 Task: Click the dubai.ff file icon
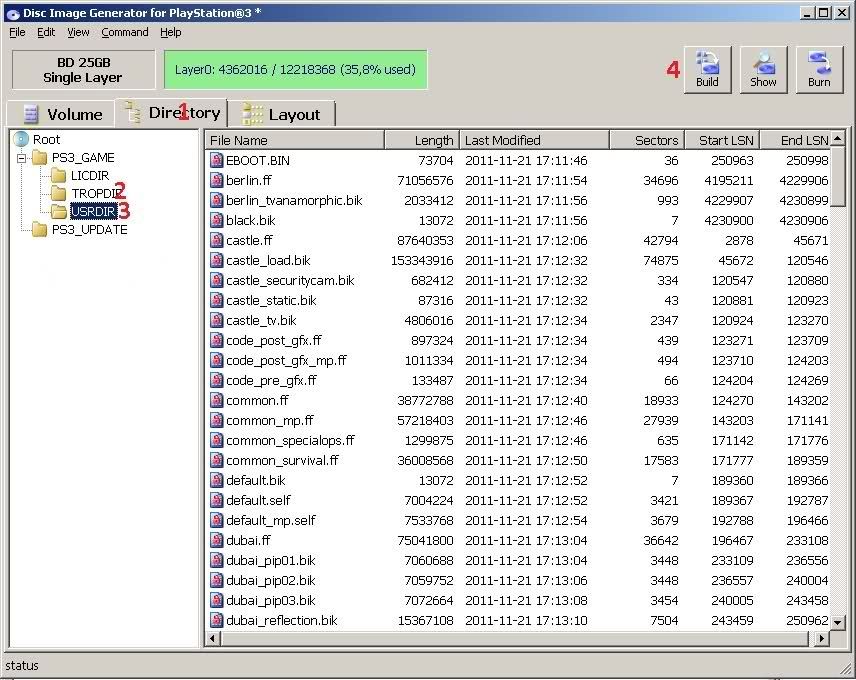217,540
